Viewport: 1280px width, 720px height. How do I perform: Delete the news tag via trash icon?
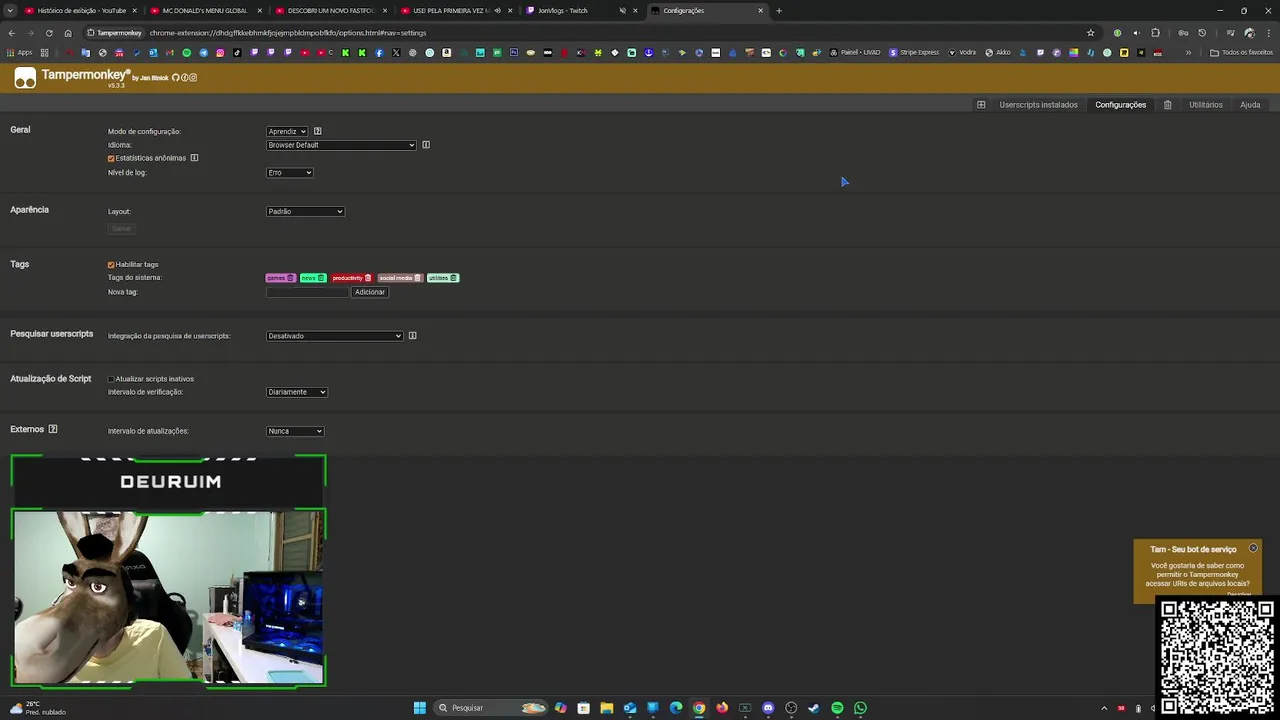[x=321, y=278]
